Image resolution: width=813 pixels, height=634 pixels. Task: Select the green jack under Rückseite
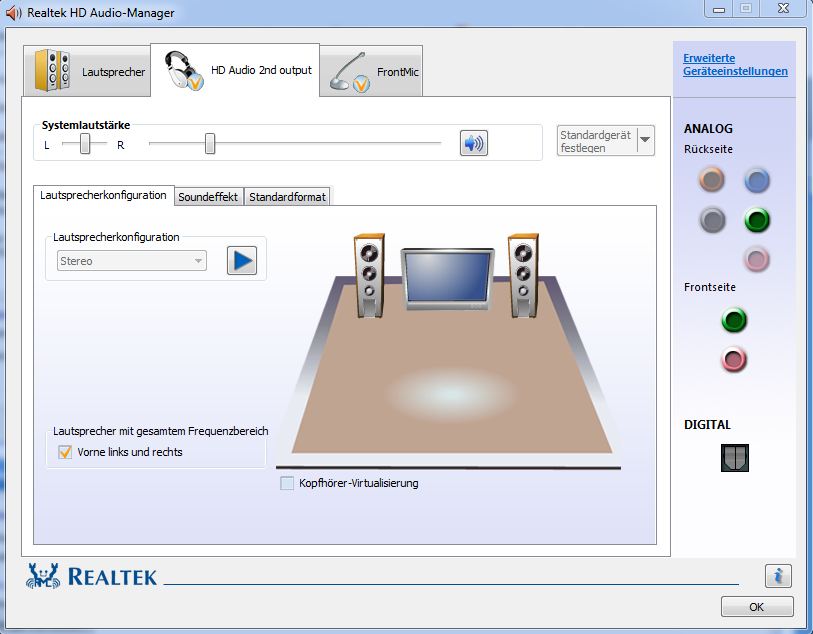point(756,220)
